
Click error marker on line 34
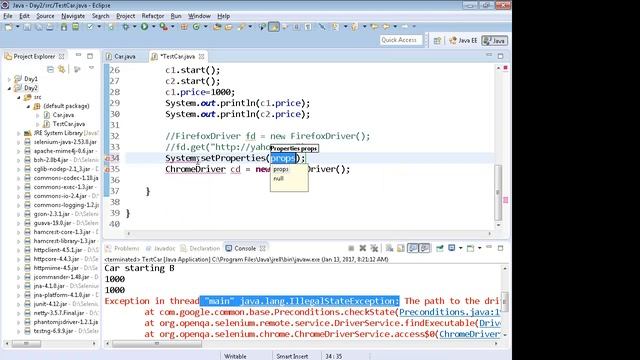click(107, 158)
